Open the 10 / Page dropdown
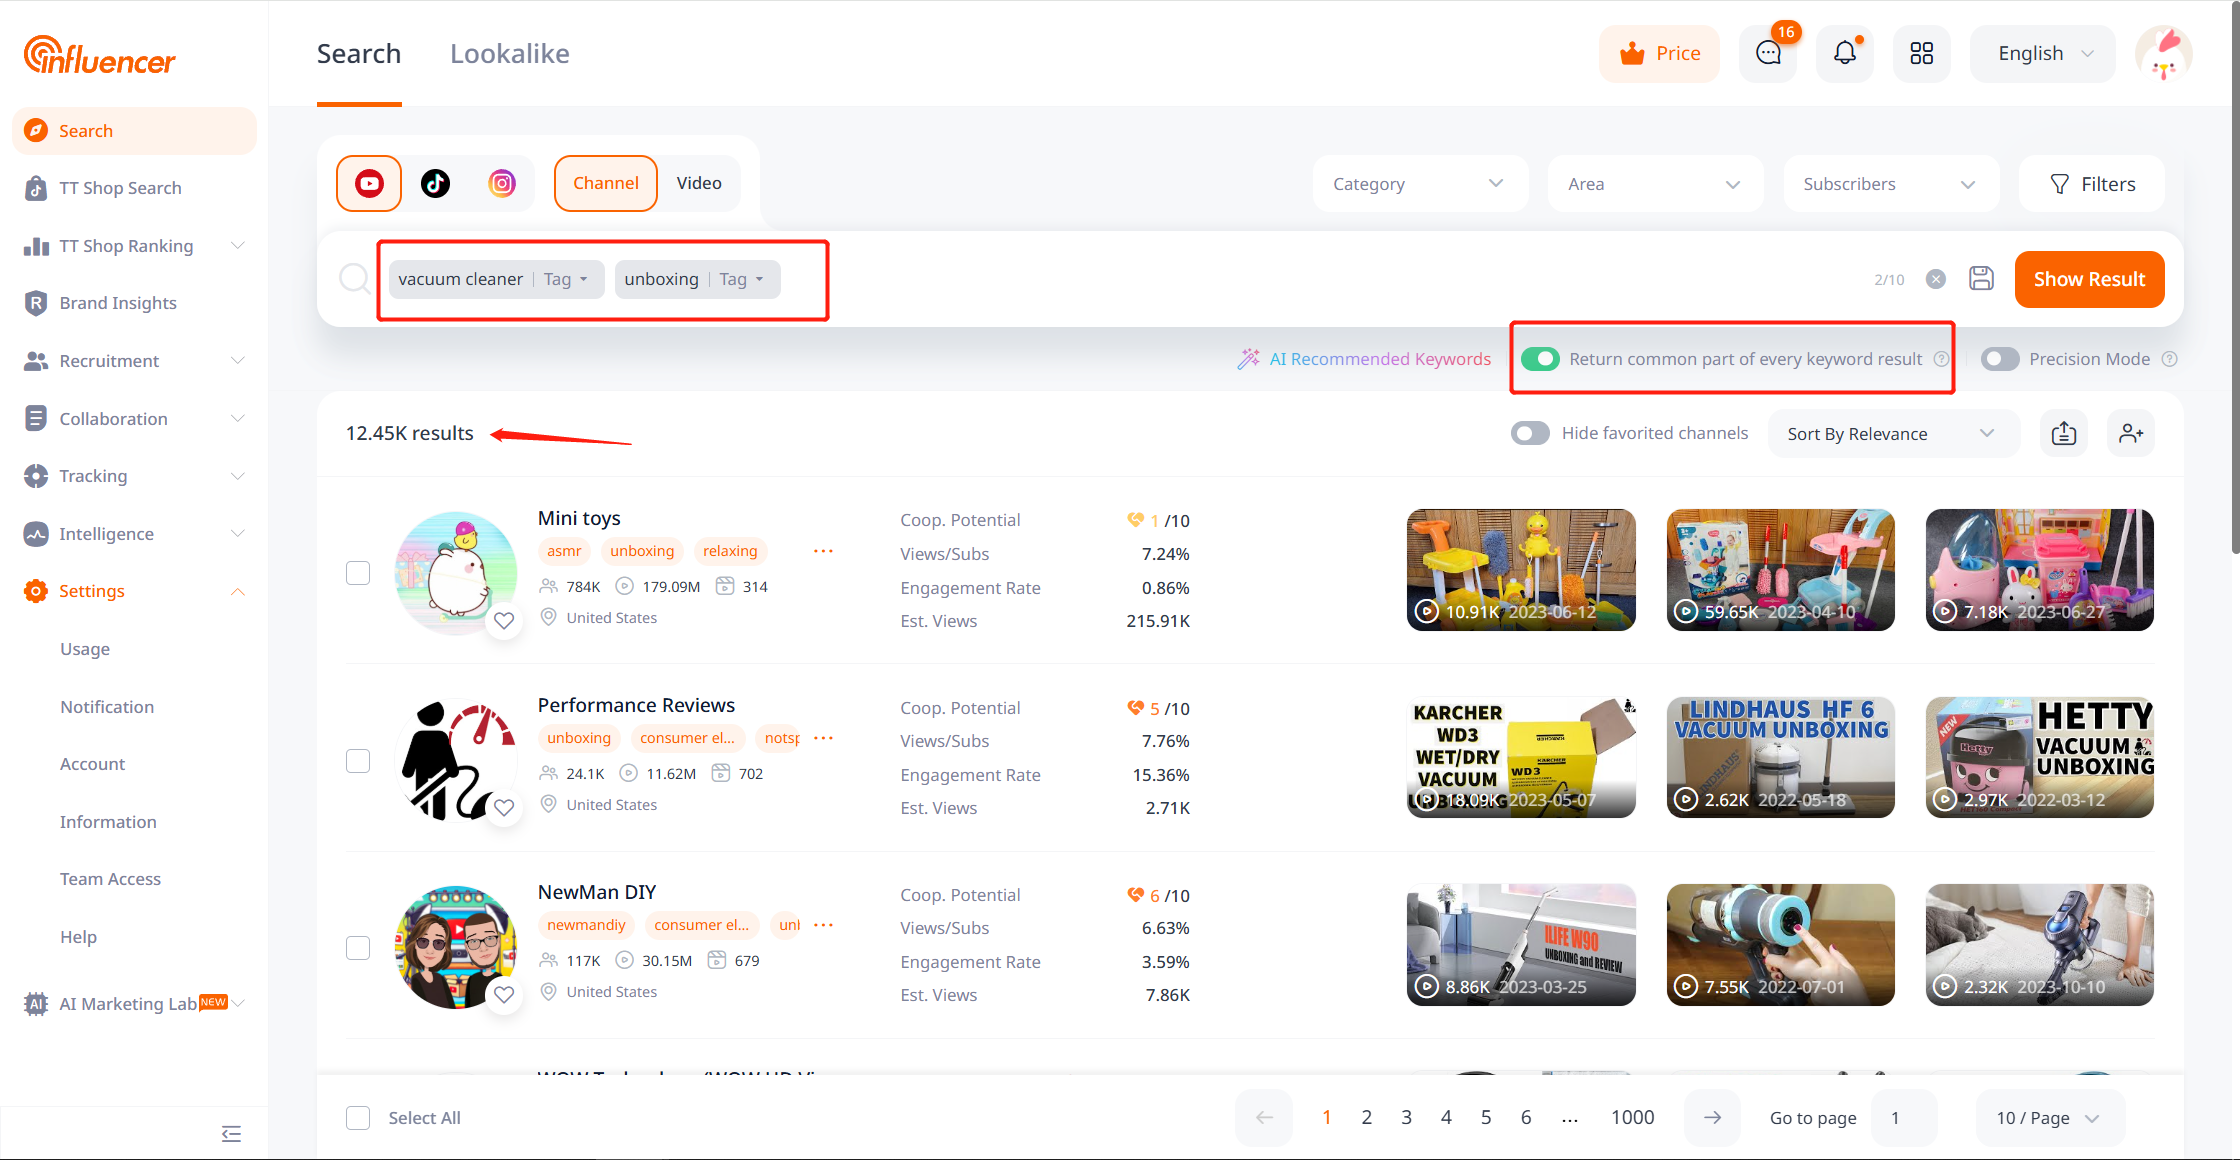 (2048, 1117)
